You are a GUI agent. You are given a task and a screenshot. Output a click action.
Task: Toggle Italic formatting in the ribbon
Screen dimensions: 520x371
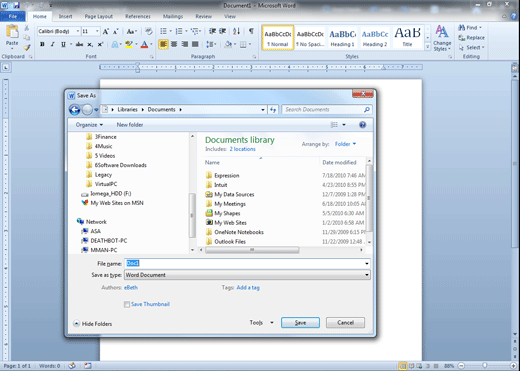point(52,44)
